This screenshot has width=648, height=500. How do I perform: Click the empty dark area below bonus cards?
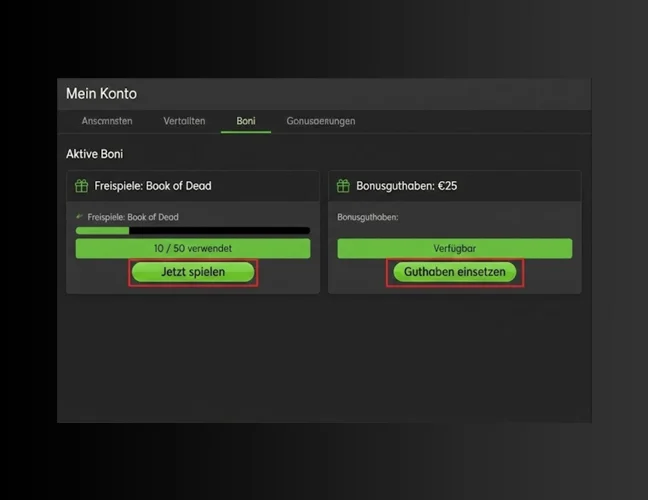coord(322,360)
